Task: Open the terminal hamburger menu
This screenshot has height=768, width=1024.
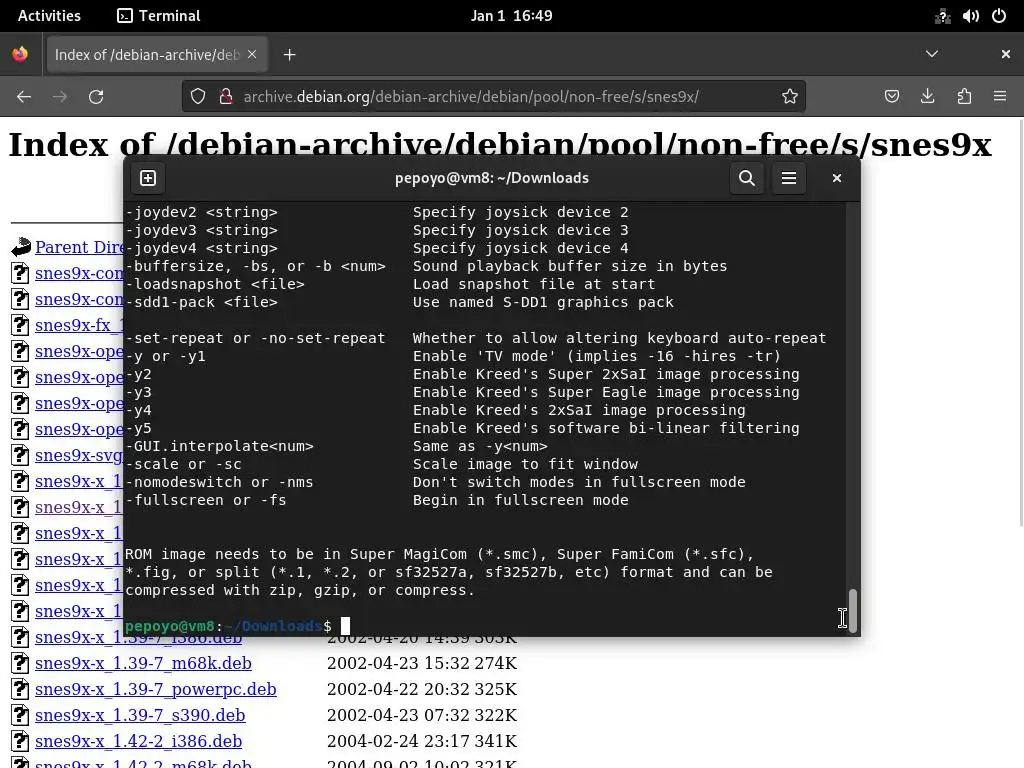Action: coord(789,178)
